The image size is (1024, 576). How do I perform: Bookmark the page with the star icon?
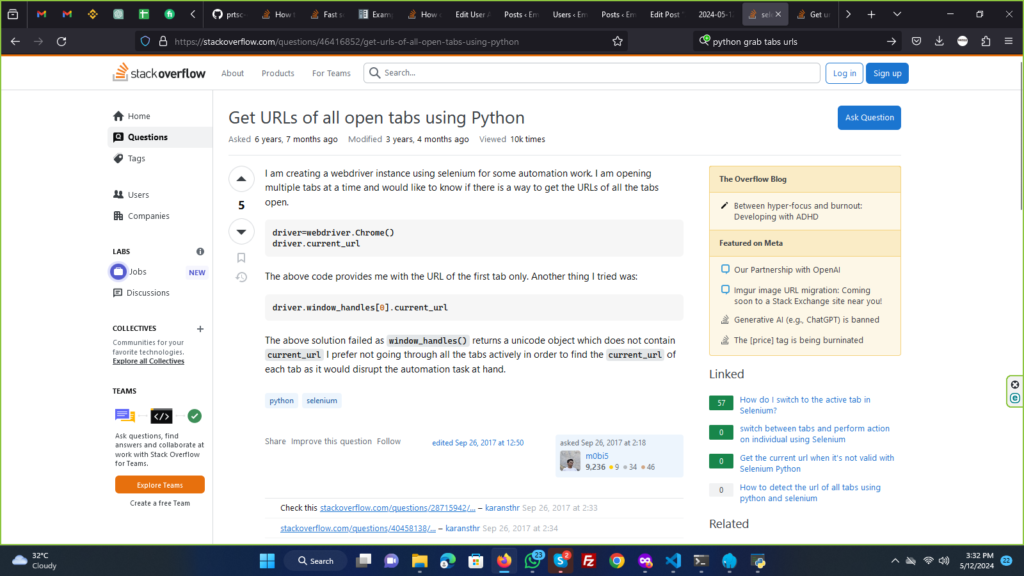tap(617, 41)
